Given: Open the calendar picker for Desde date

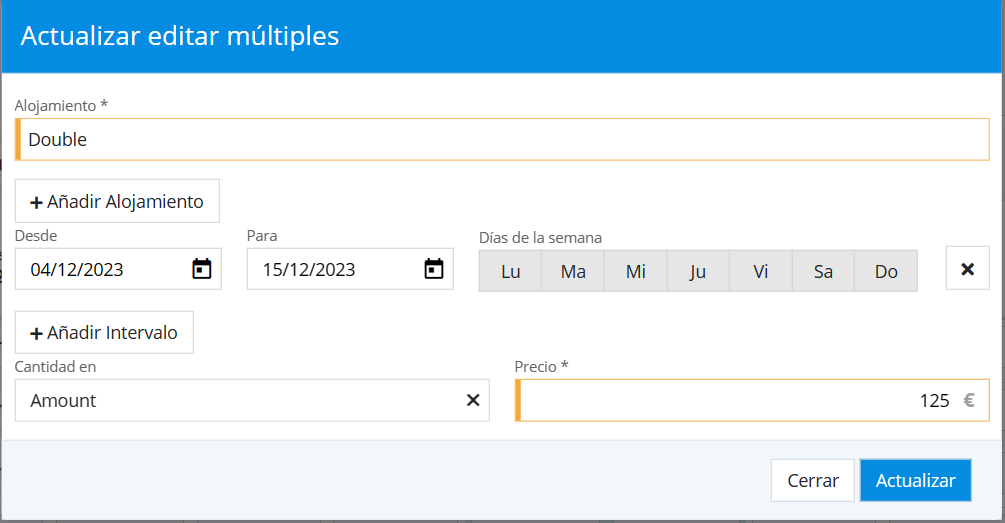Looking at the screenshot, I should tap(202, 269).
